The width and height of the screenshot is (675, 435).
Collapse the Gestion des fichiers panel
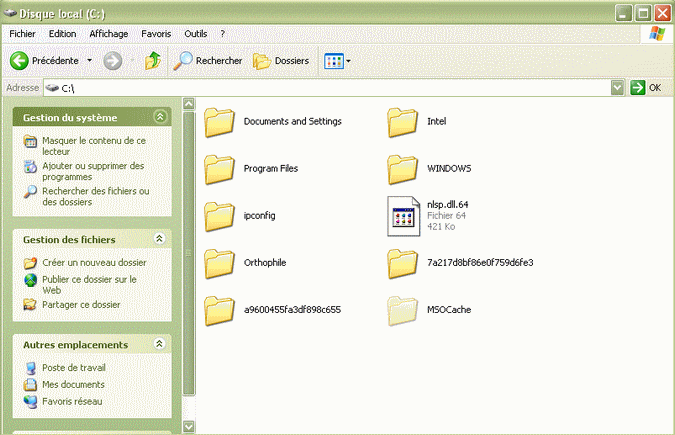(x=159, y=239)
